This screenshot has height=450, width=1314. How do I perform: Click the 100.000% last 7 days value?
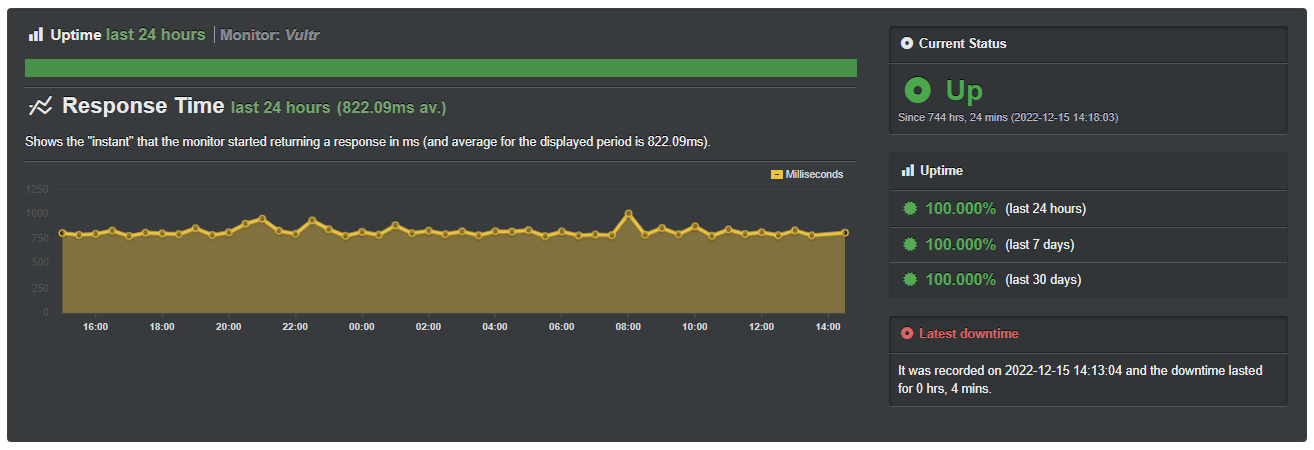960,245
